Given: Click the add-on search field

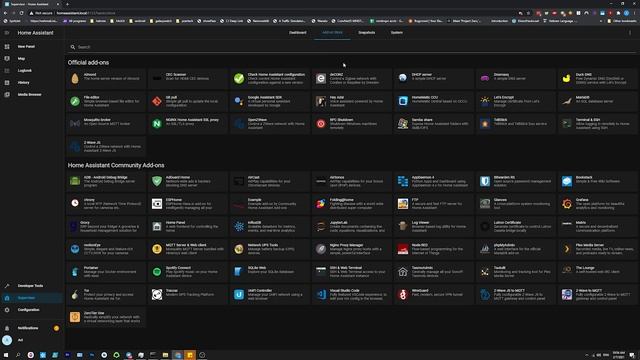Looking at the screenshot, I should point(351,47).
